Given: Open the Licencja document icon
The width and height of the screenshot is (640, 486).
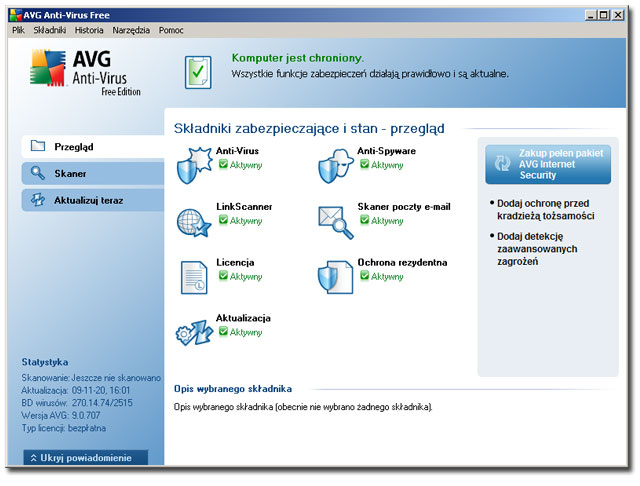Looking at the screenshot, I should (194, 277).
